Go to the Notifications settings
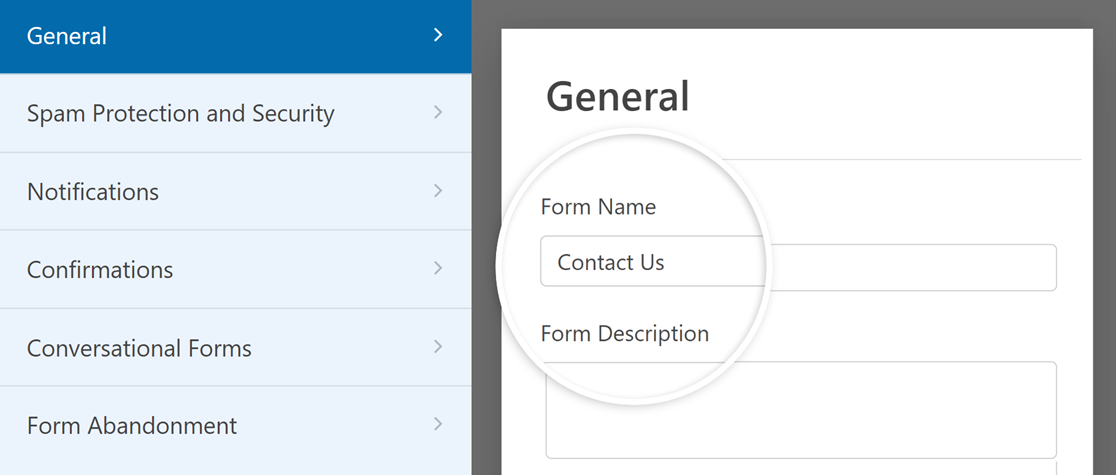The height and width of the screenshot is (475, 1116). point(93,192)
